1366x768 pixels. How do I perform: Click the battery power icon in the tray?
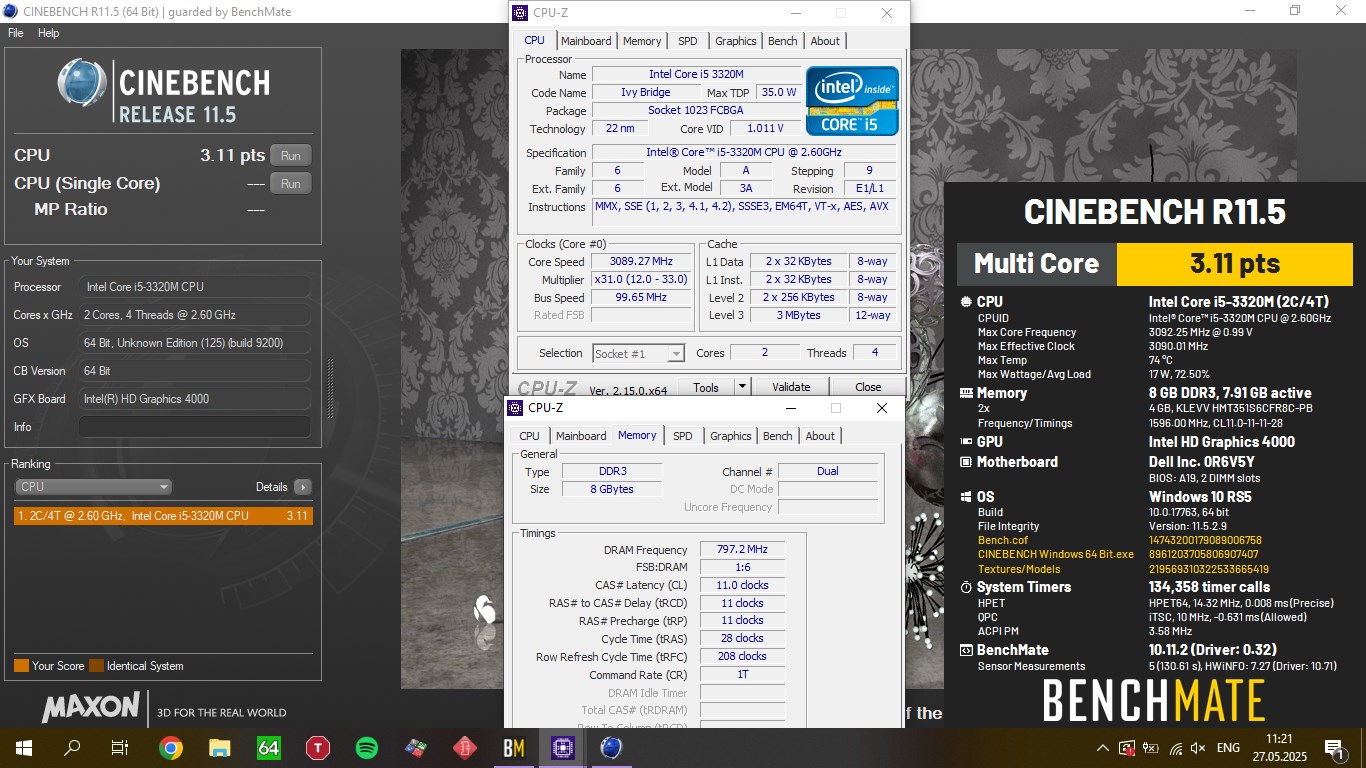pos(1151,748)
